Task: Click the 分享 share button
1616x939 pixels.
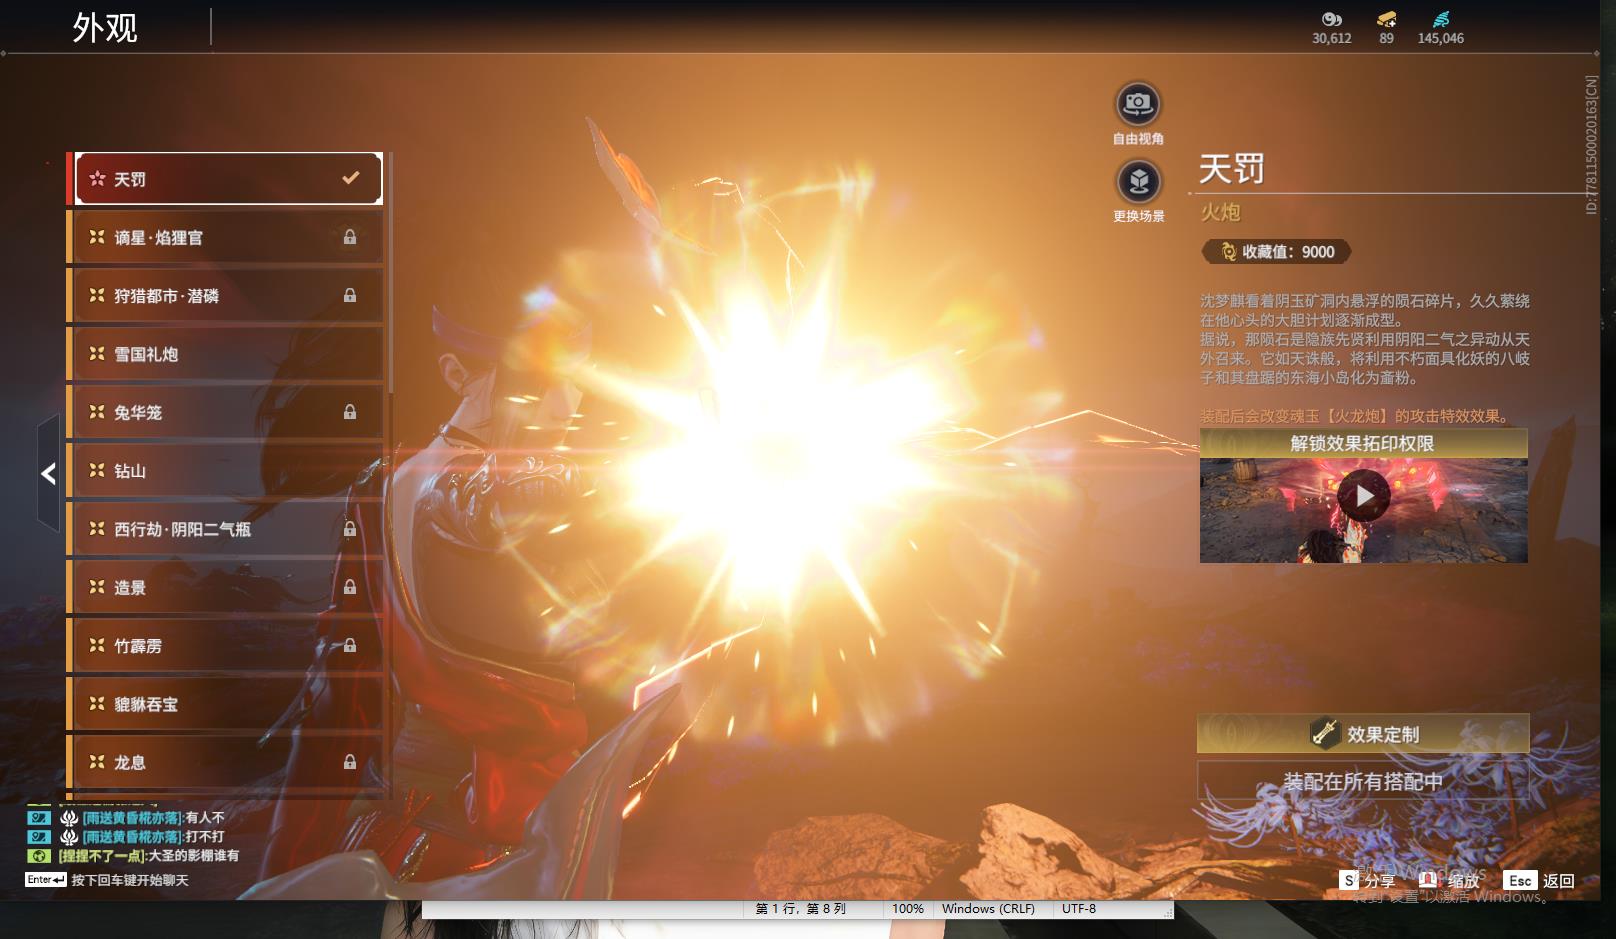Action: [x=1367, y=880]
